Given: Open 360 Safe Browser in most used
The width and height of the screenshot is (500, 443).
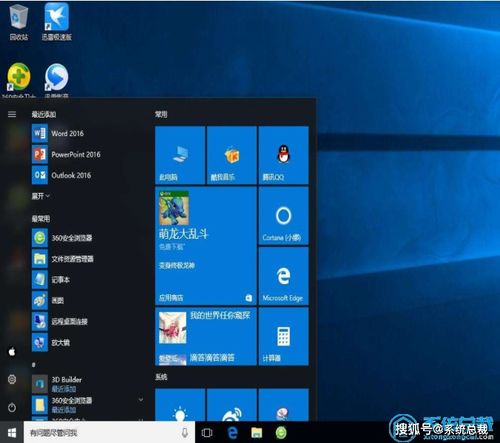Looking at the screenshot, I should pos(87,238).
